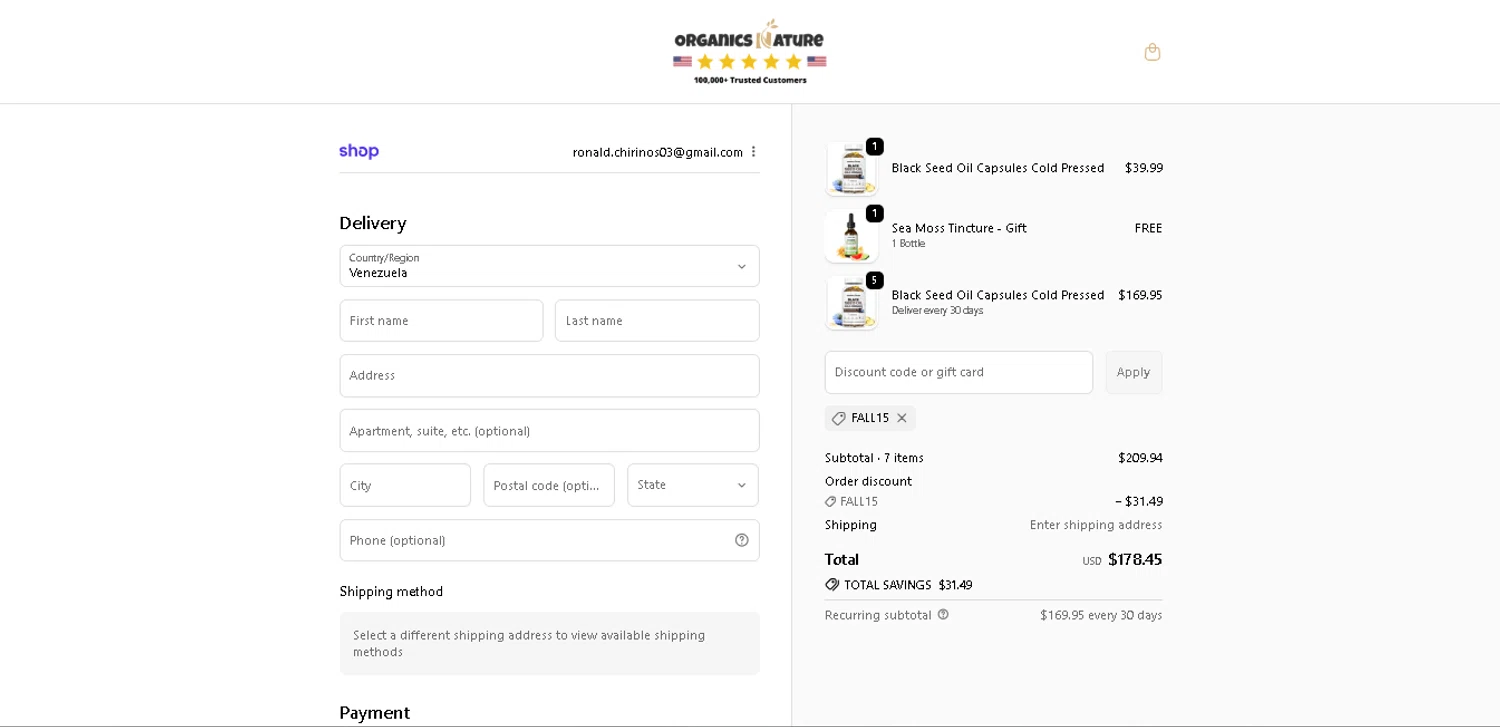Image resolution: width=1500 pixels, height=727 pixels.
Task: Click the first Black Seed Oil Capsules thumbnail
Action: coord(851,168)
